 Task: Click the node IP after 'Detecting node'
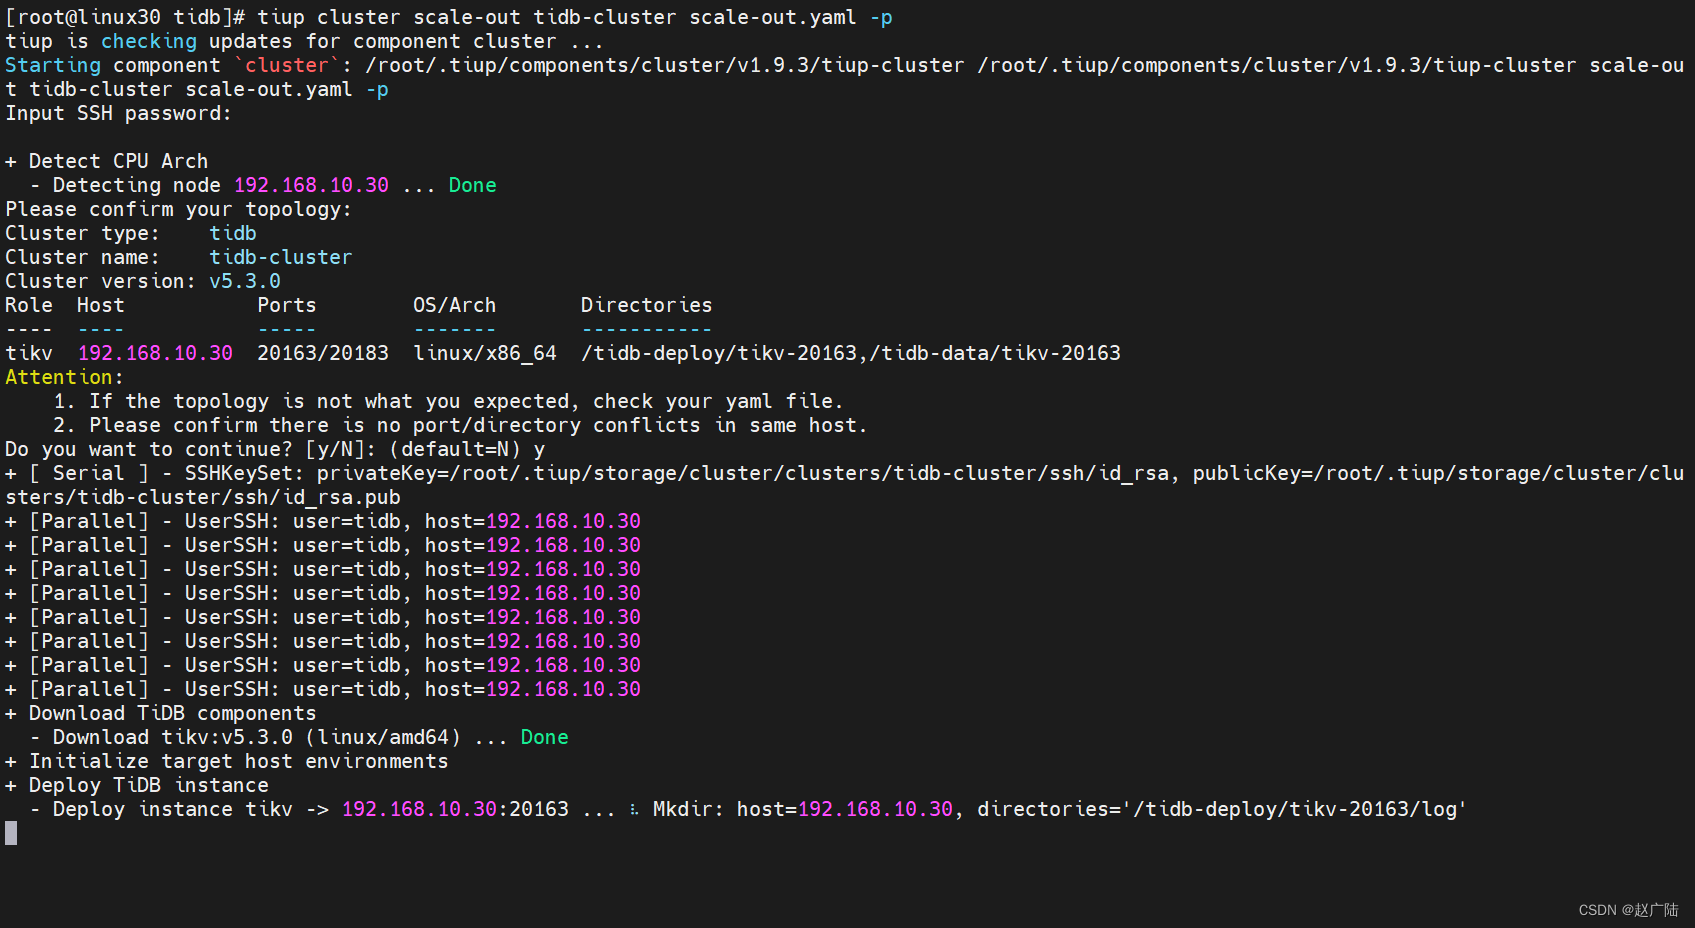point(311,185)
